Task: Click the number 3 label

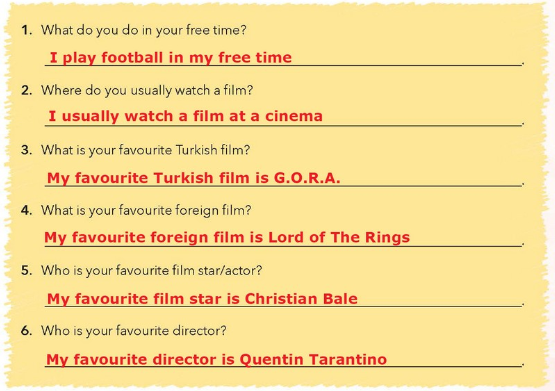Action: pos(27,150)
